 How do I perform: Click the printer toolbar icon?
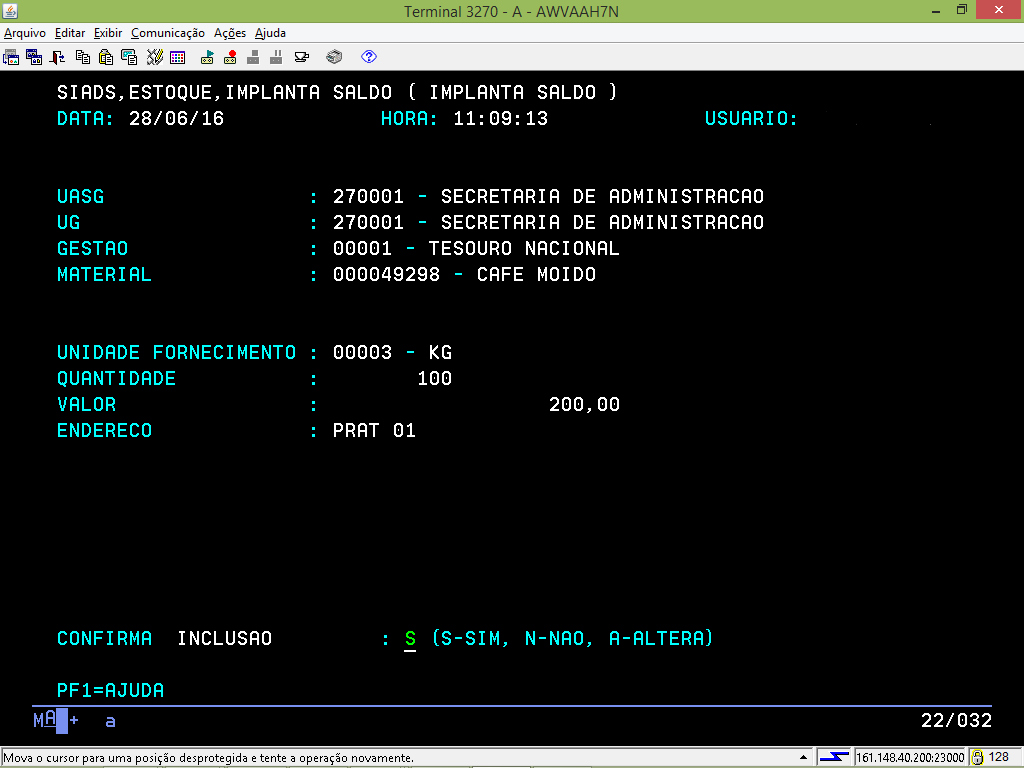334,57
